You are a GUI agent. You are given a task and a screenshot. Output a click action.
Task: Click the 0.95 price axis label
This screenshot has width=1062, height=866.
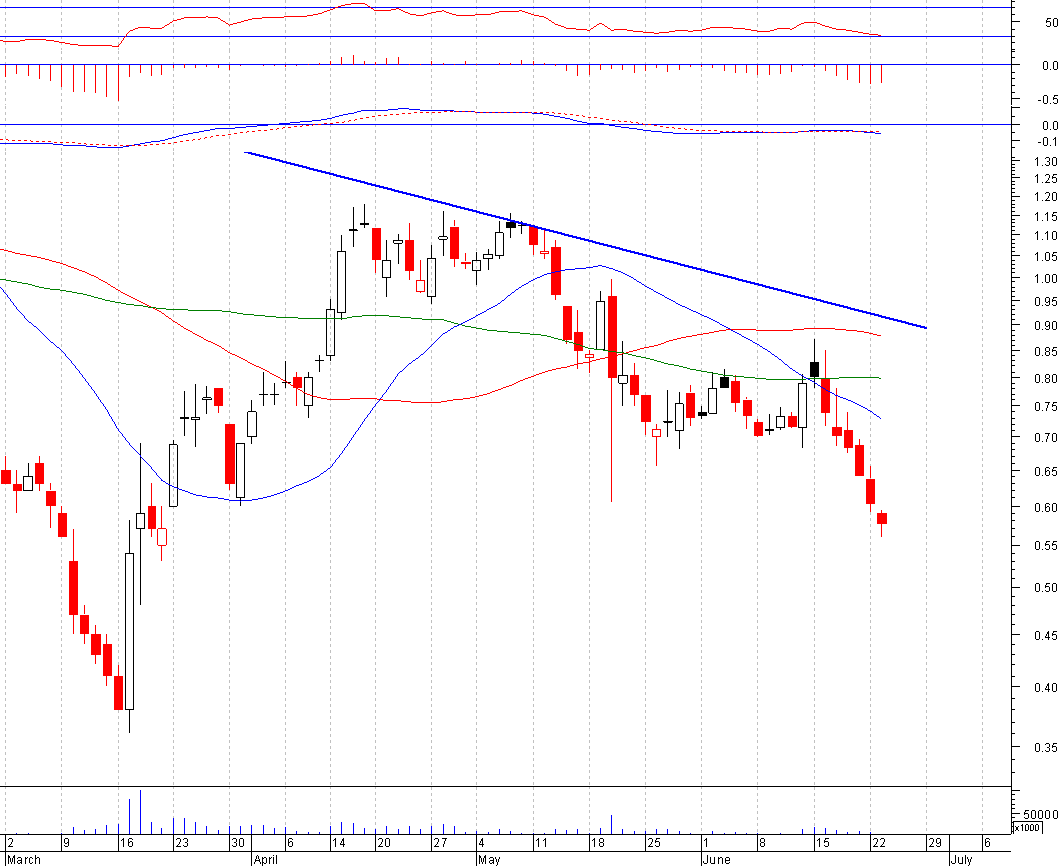tap(1046, 301)
